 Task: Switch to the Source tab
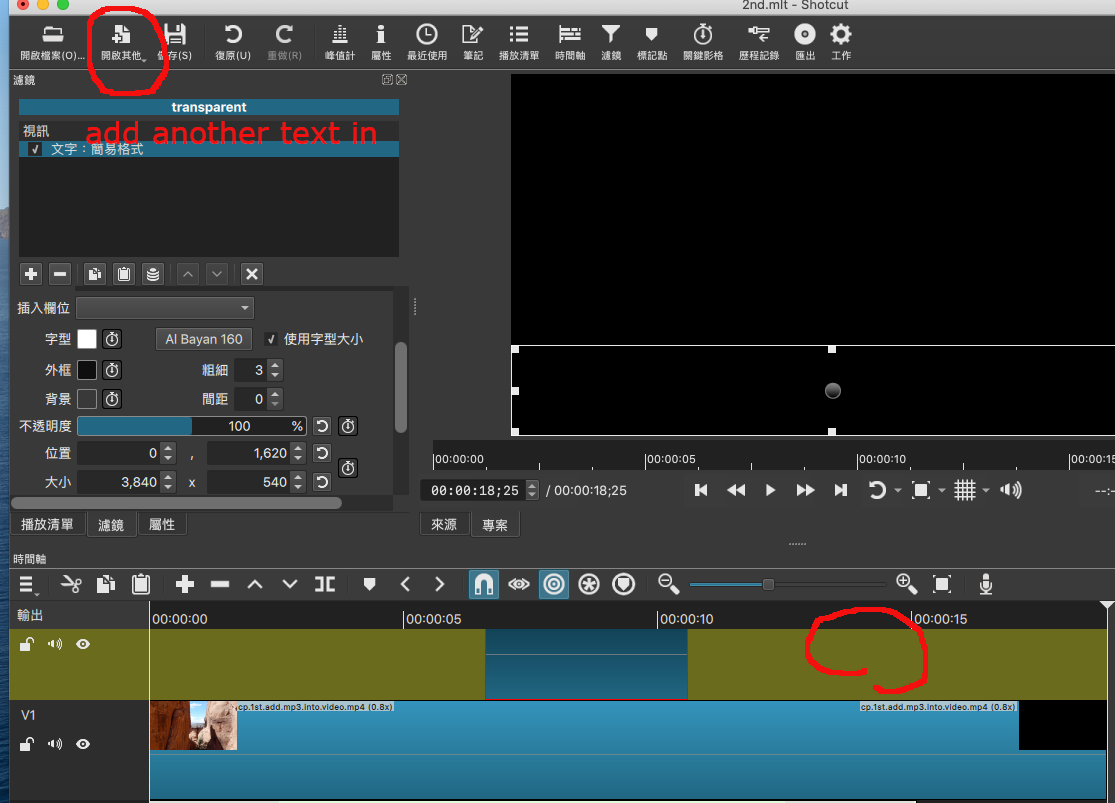pyautogui.click(x=444, y=524)
